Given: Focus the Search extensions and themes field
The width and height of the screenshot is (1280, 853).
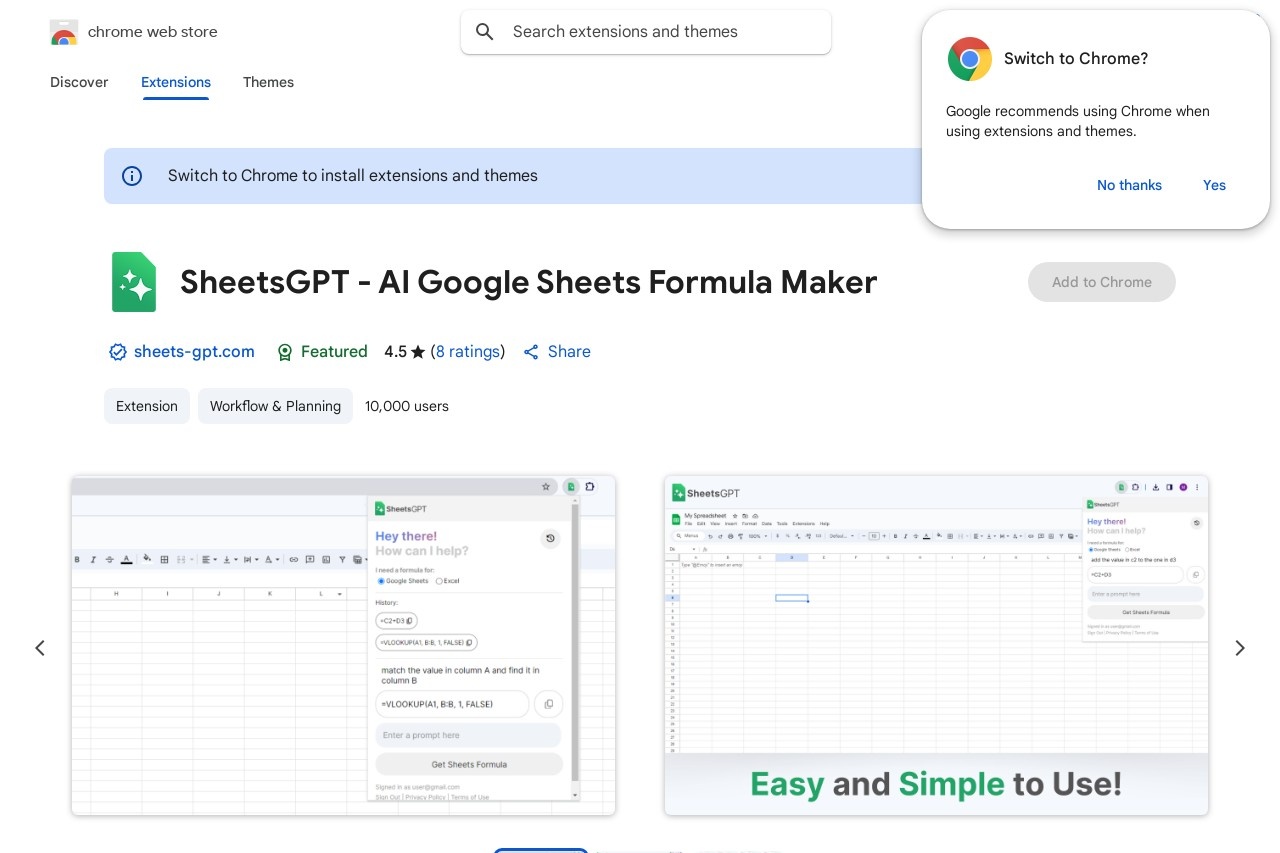Looking at the screenshot, I should tap(646, 32).
